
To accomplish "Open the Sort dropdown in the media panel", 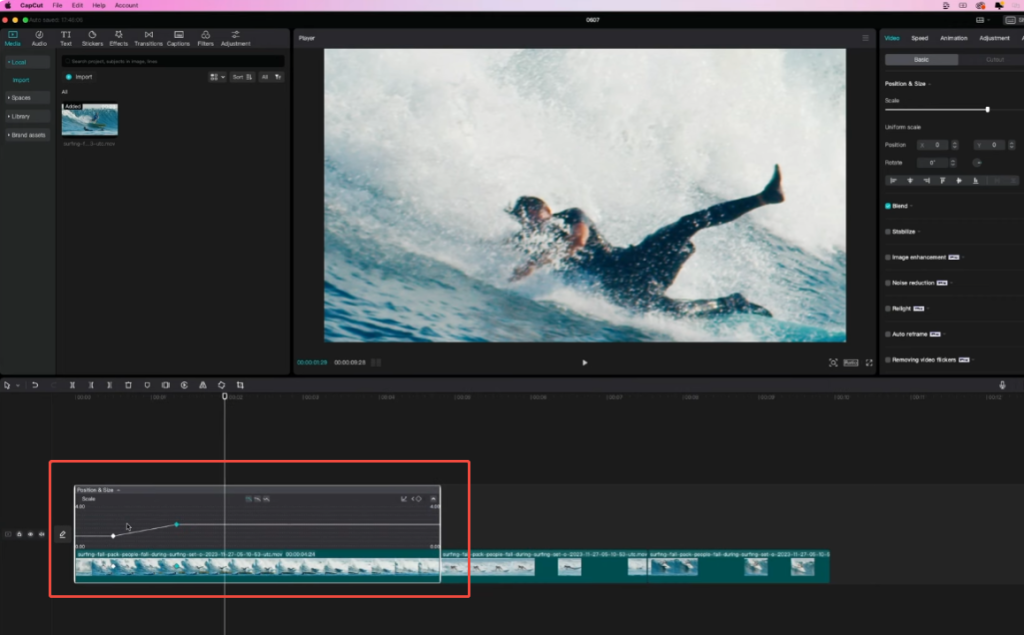I will pos(240,76).
